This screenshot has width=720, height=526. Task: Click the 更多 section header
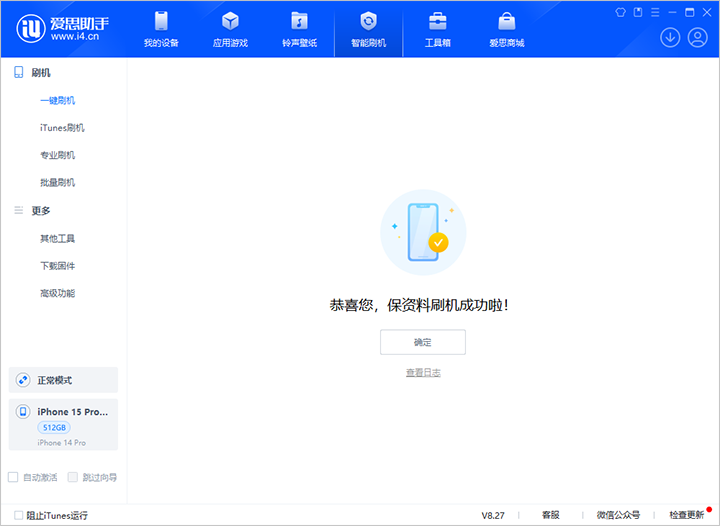[41, 211]
